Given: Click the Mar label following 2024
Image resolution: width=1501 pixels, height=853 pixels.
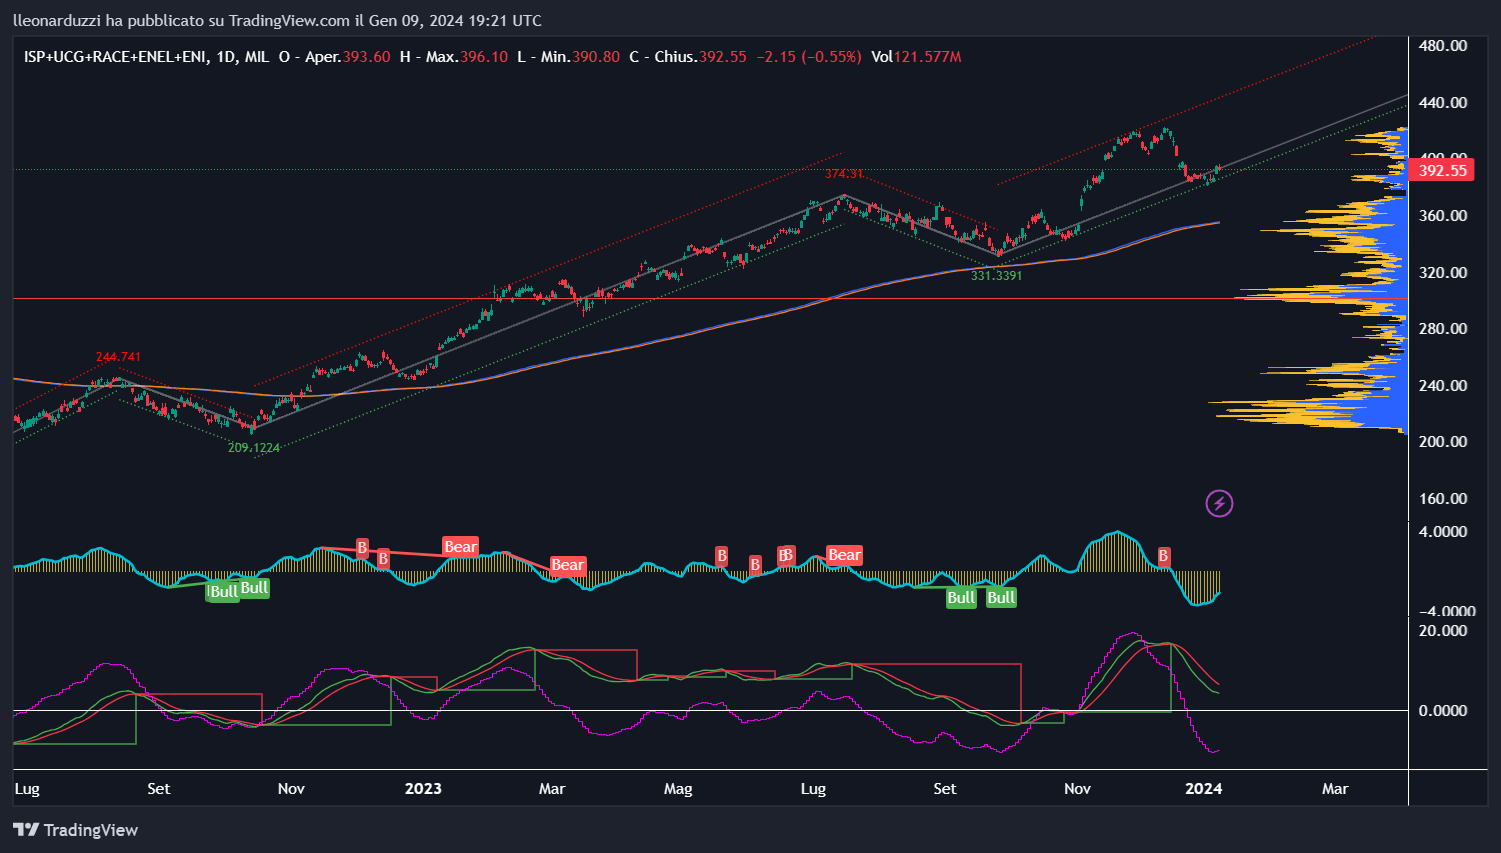Looking at the screenshot, I should click(1335, 788).
